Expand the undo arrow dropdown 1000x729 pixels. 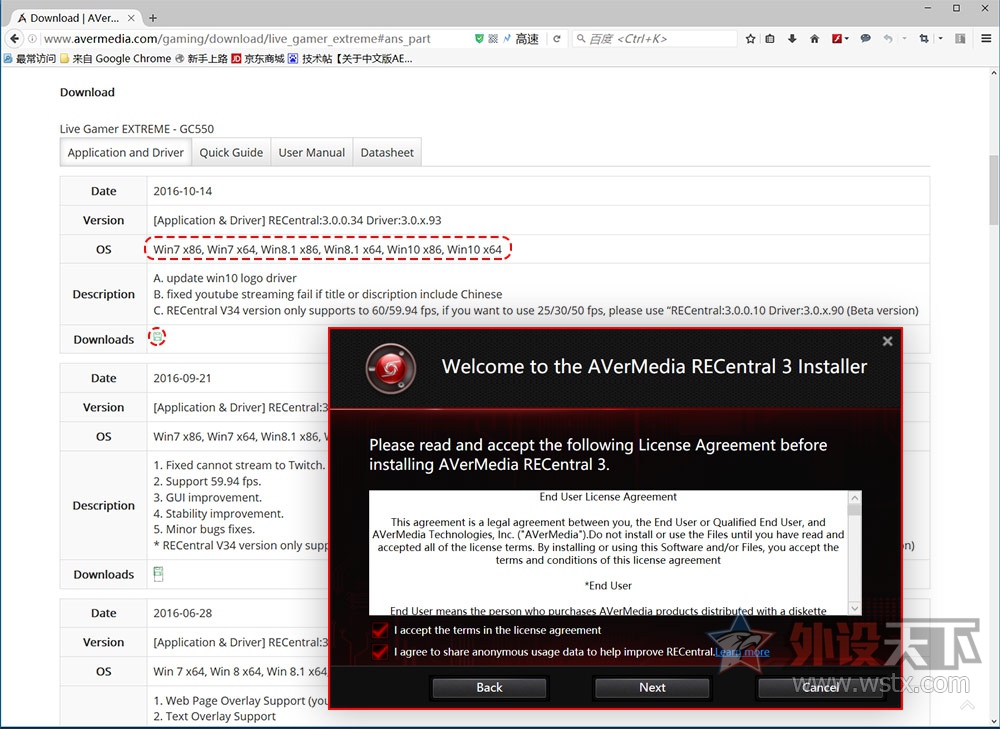[904, 39]
